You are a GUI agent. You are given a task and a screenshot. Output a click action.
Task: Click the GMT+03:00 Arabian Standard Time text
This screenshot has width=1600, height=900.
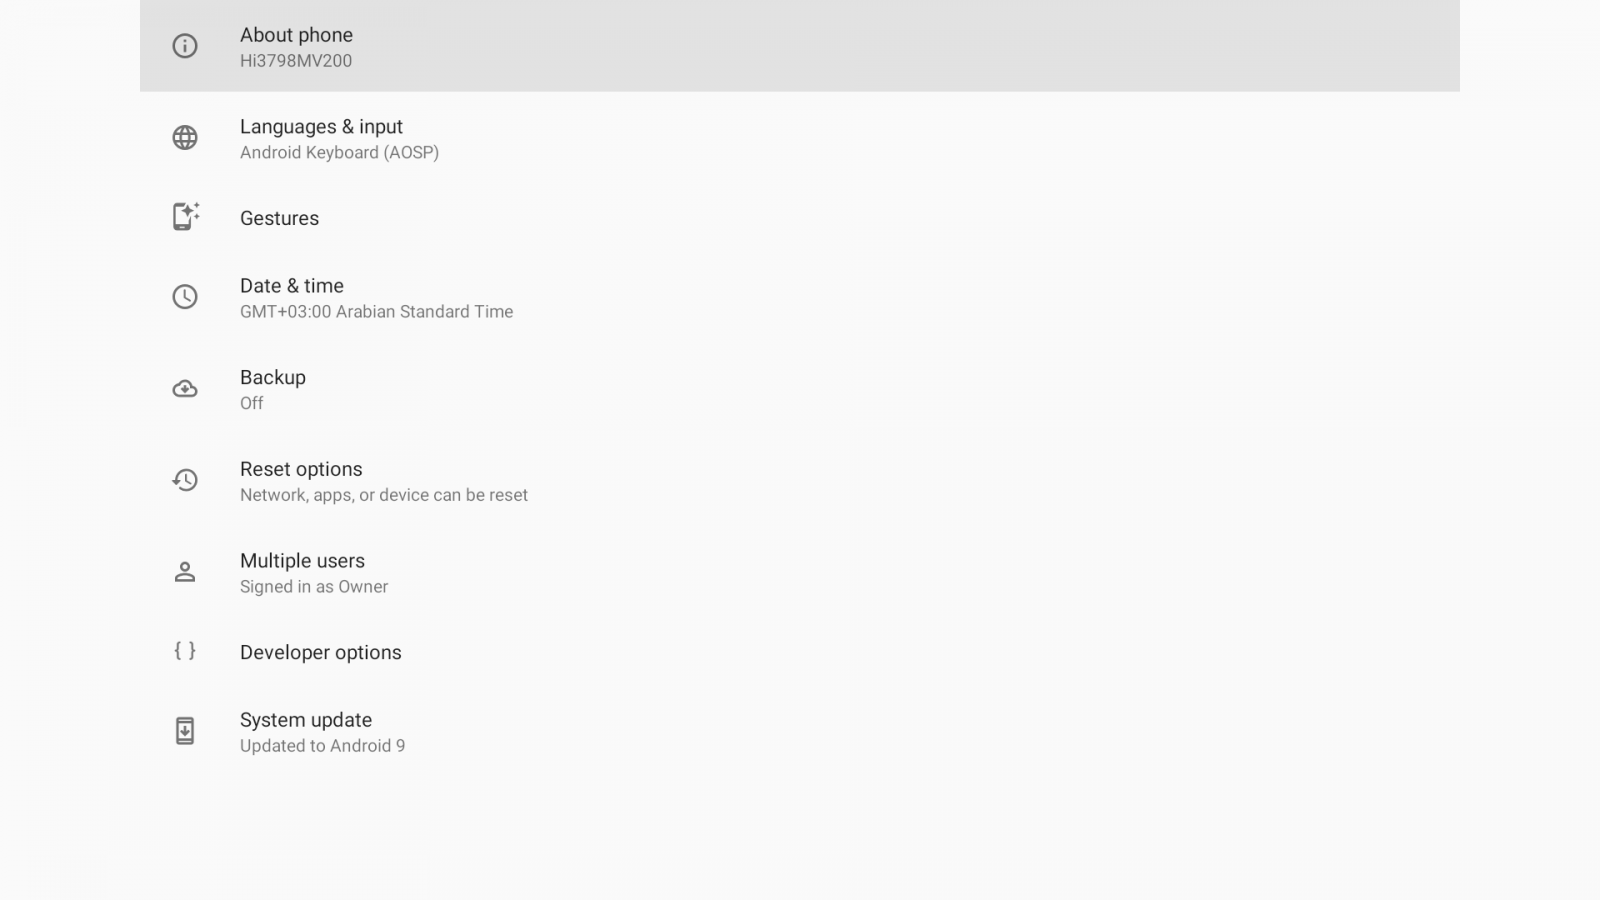click(x=376, y=312)
